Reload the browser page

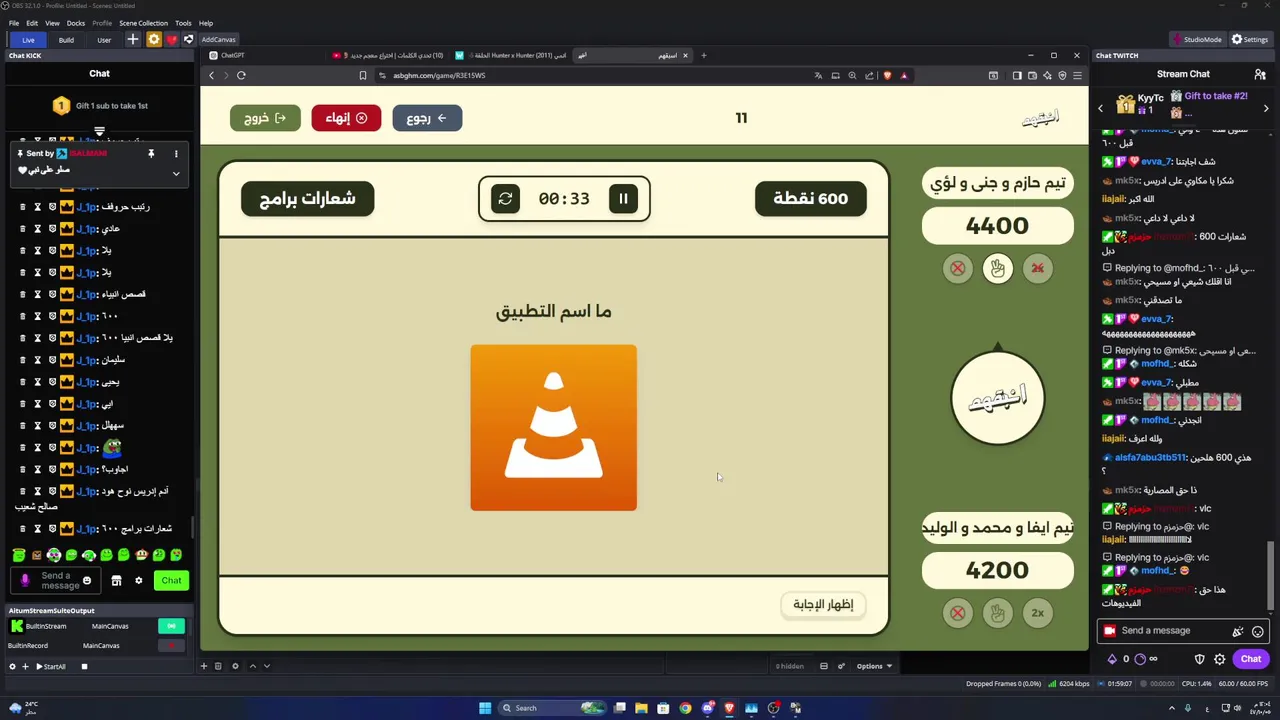[241, 76]
